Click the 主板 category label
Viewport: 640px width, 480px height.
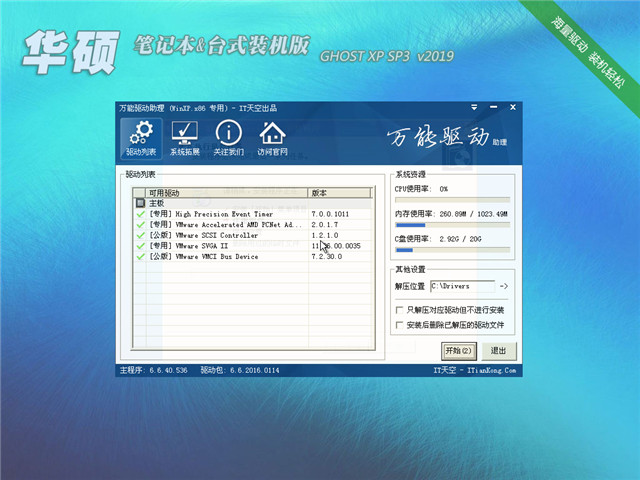tap(156, 203)
